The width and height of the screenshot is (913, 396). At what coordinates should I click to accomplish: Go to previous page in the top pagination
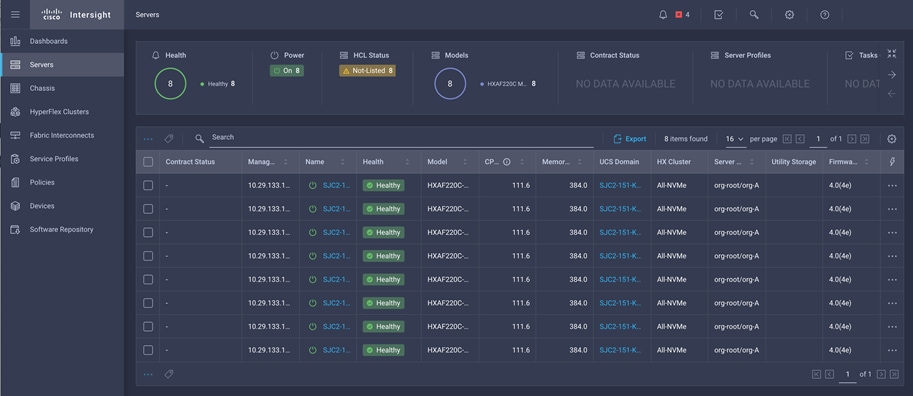tap(800, 139)
